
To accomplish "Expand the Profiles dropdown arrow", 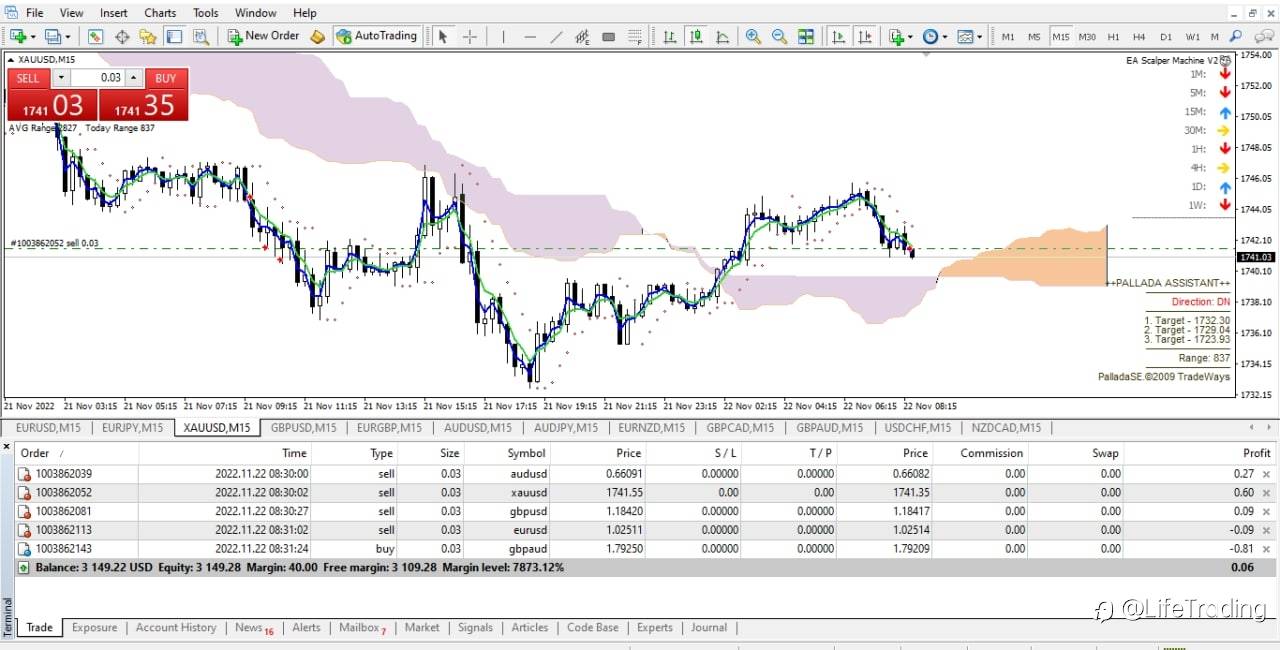I will 67,37.
